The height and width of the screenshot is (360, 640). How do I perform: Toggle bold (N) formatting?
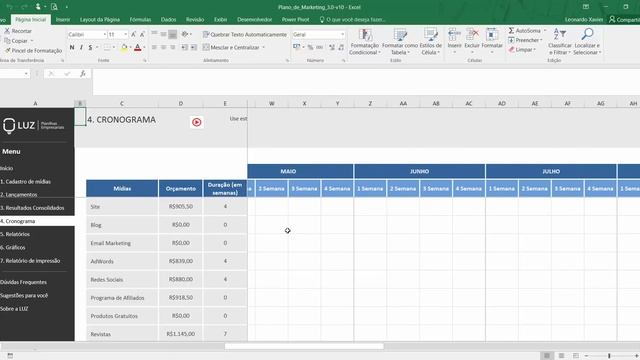[x=72, y=47]
